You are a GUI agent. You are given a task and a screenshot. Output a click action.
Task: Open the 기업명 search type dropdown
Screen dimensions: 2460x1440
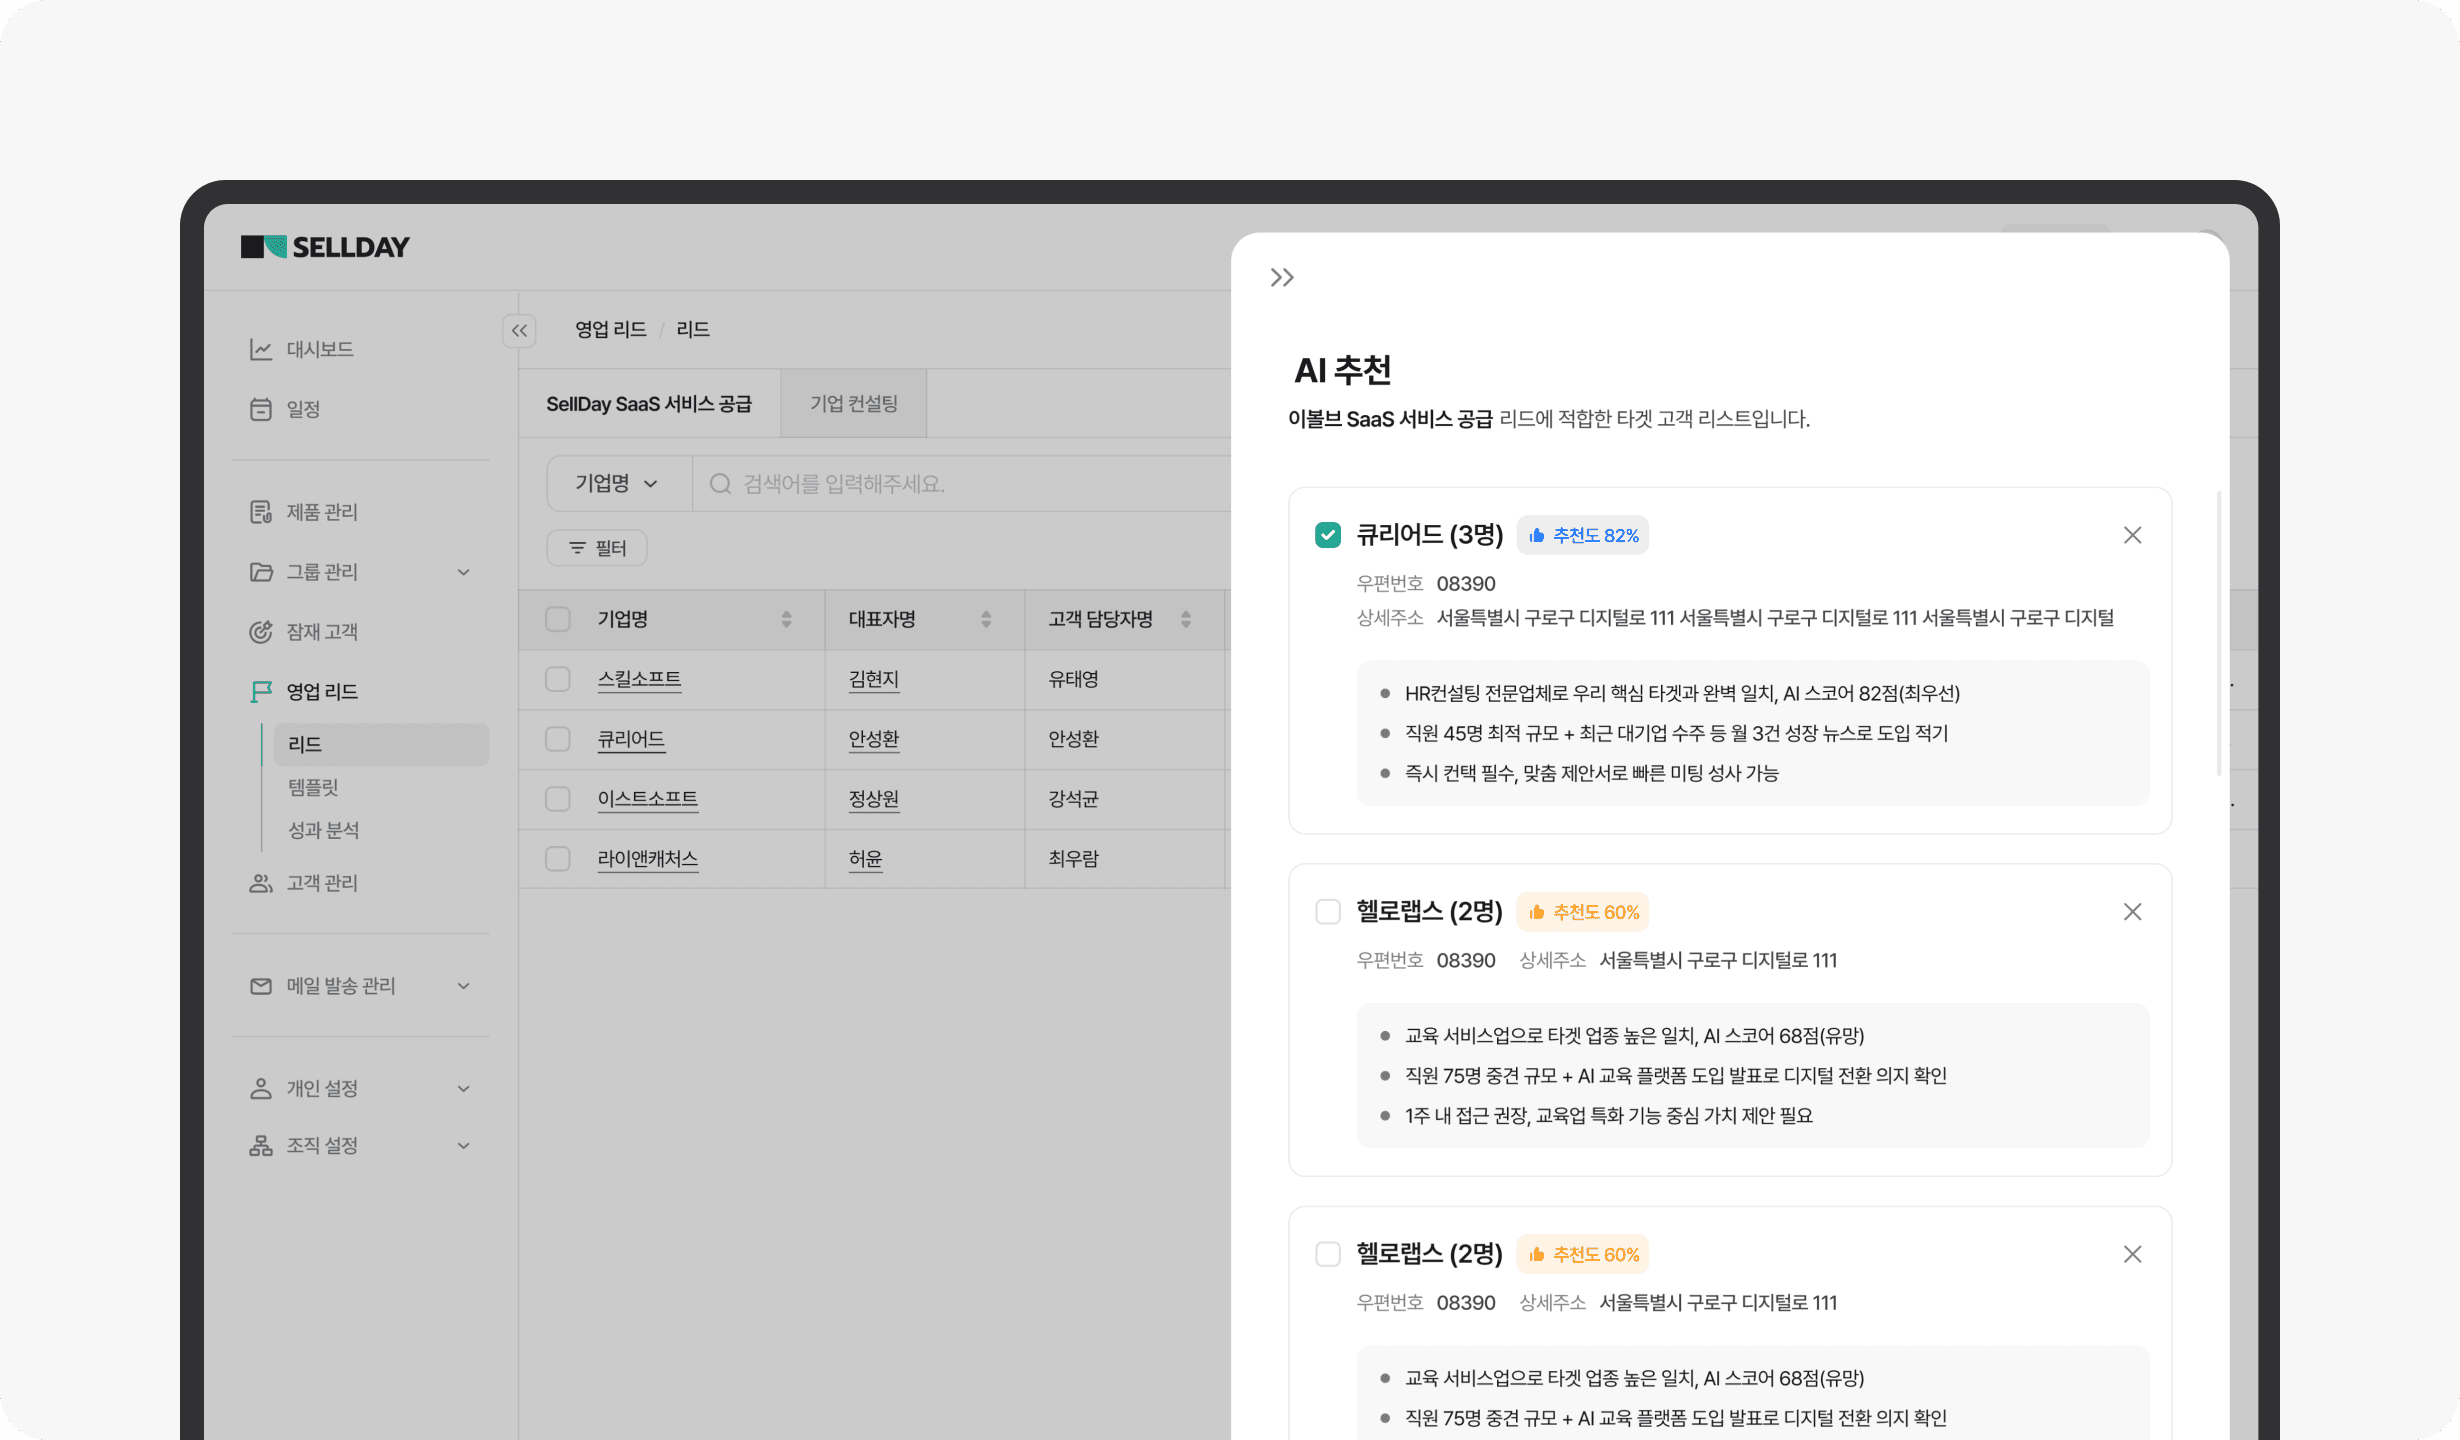click(618, 484)
